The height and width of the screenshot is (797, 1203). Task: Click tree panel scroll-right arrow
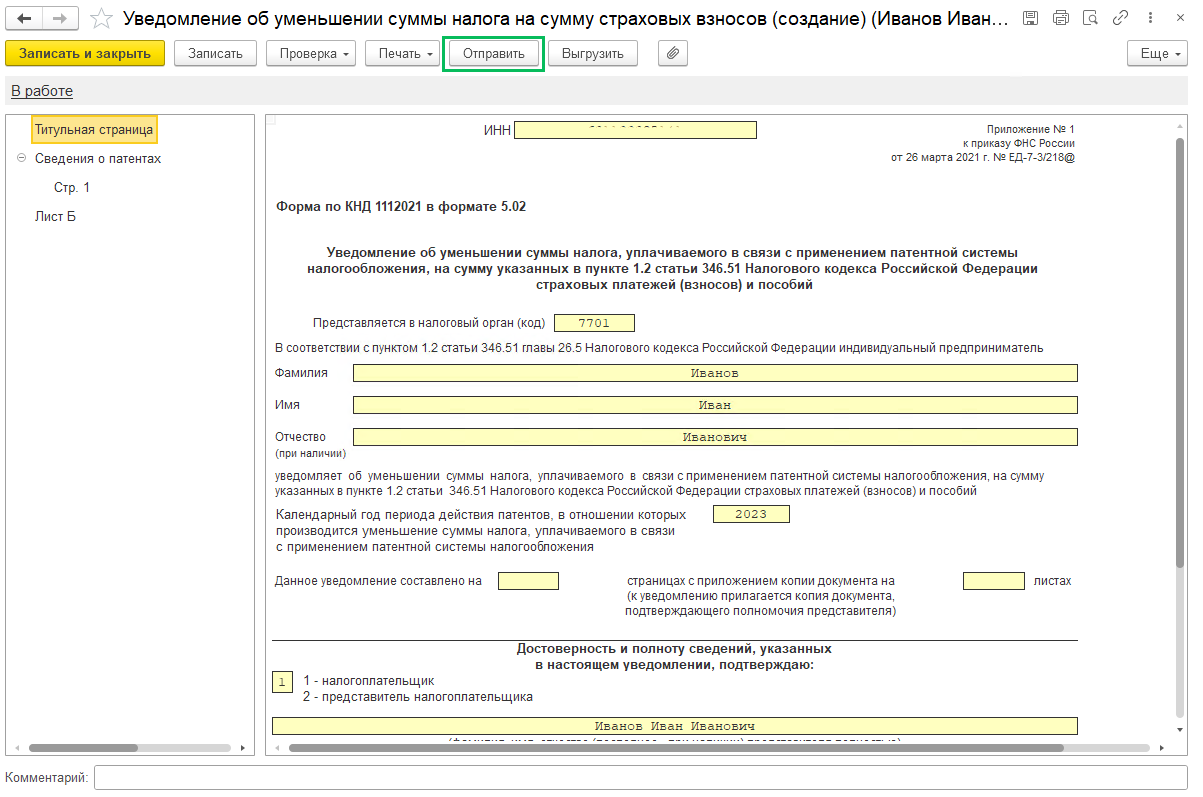coord(241,747)
